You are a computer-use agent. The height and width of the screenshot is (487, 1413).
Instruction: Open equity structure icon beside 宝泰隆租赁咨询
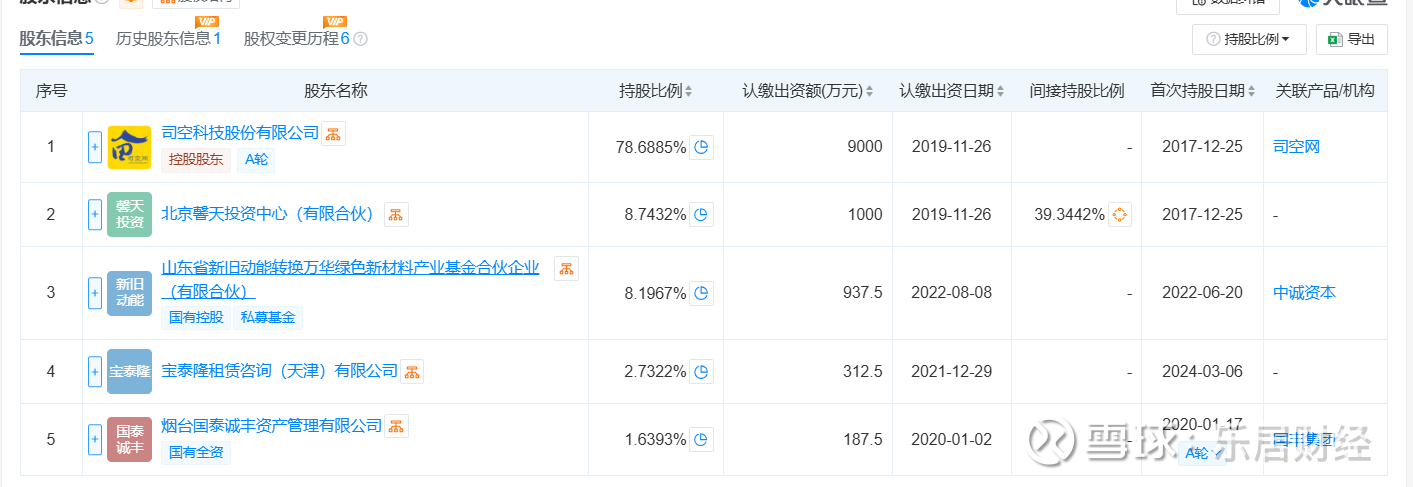pos(412,371)
